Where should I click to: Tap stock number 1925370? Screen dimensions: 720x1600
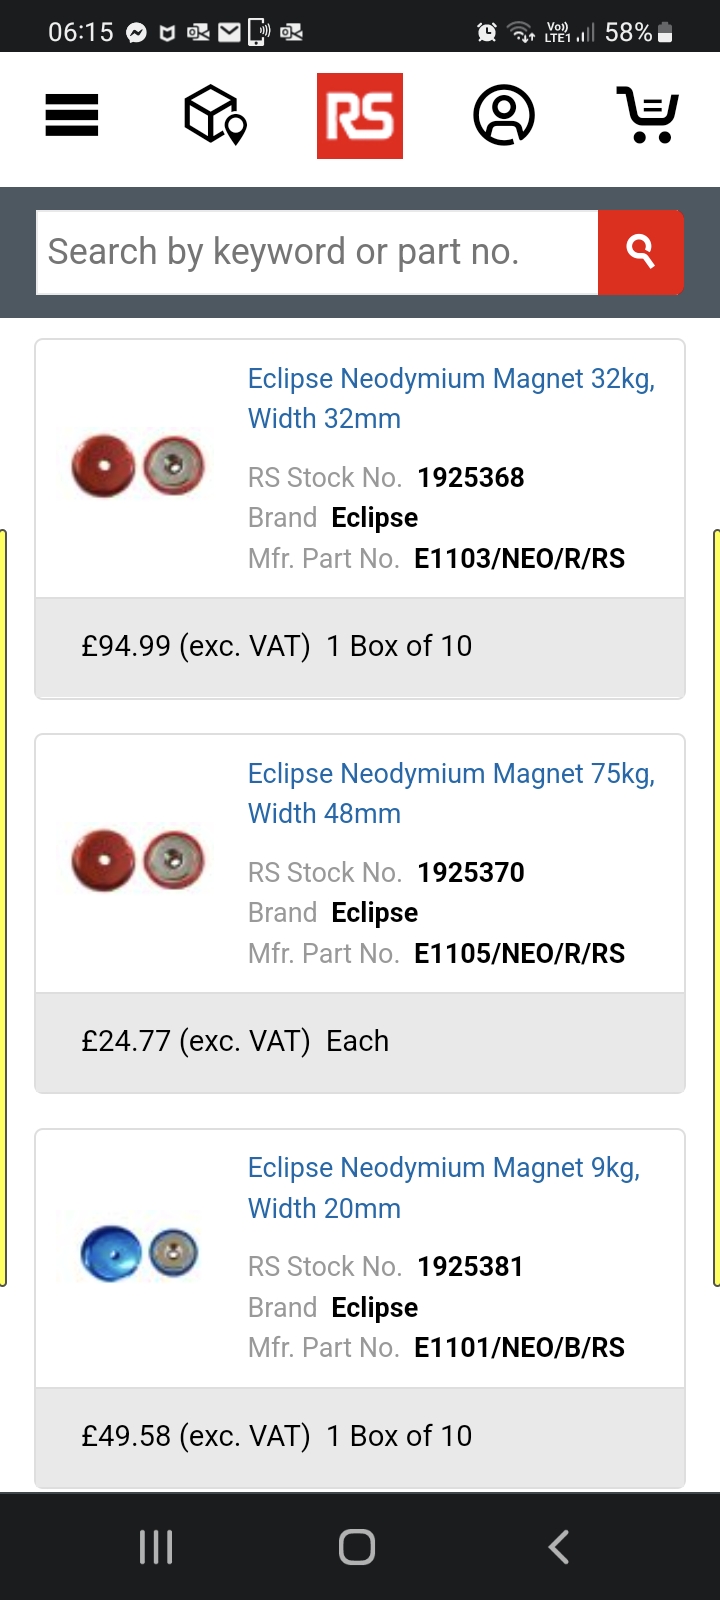tap(470, 872)
